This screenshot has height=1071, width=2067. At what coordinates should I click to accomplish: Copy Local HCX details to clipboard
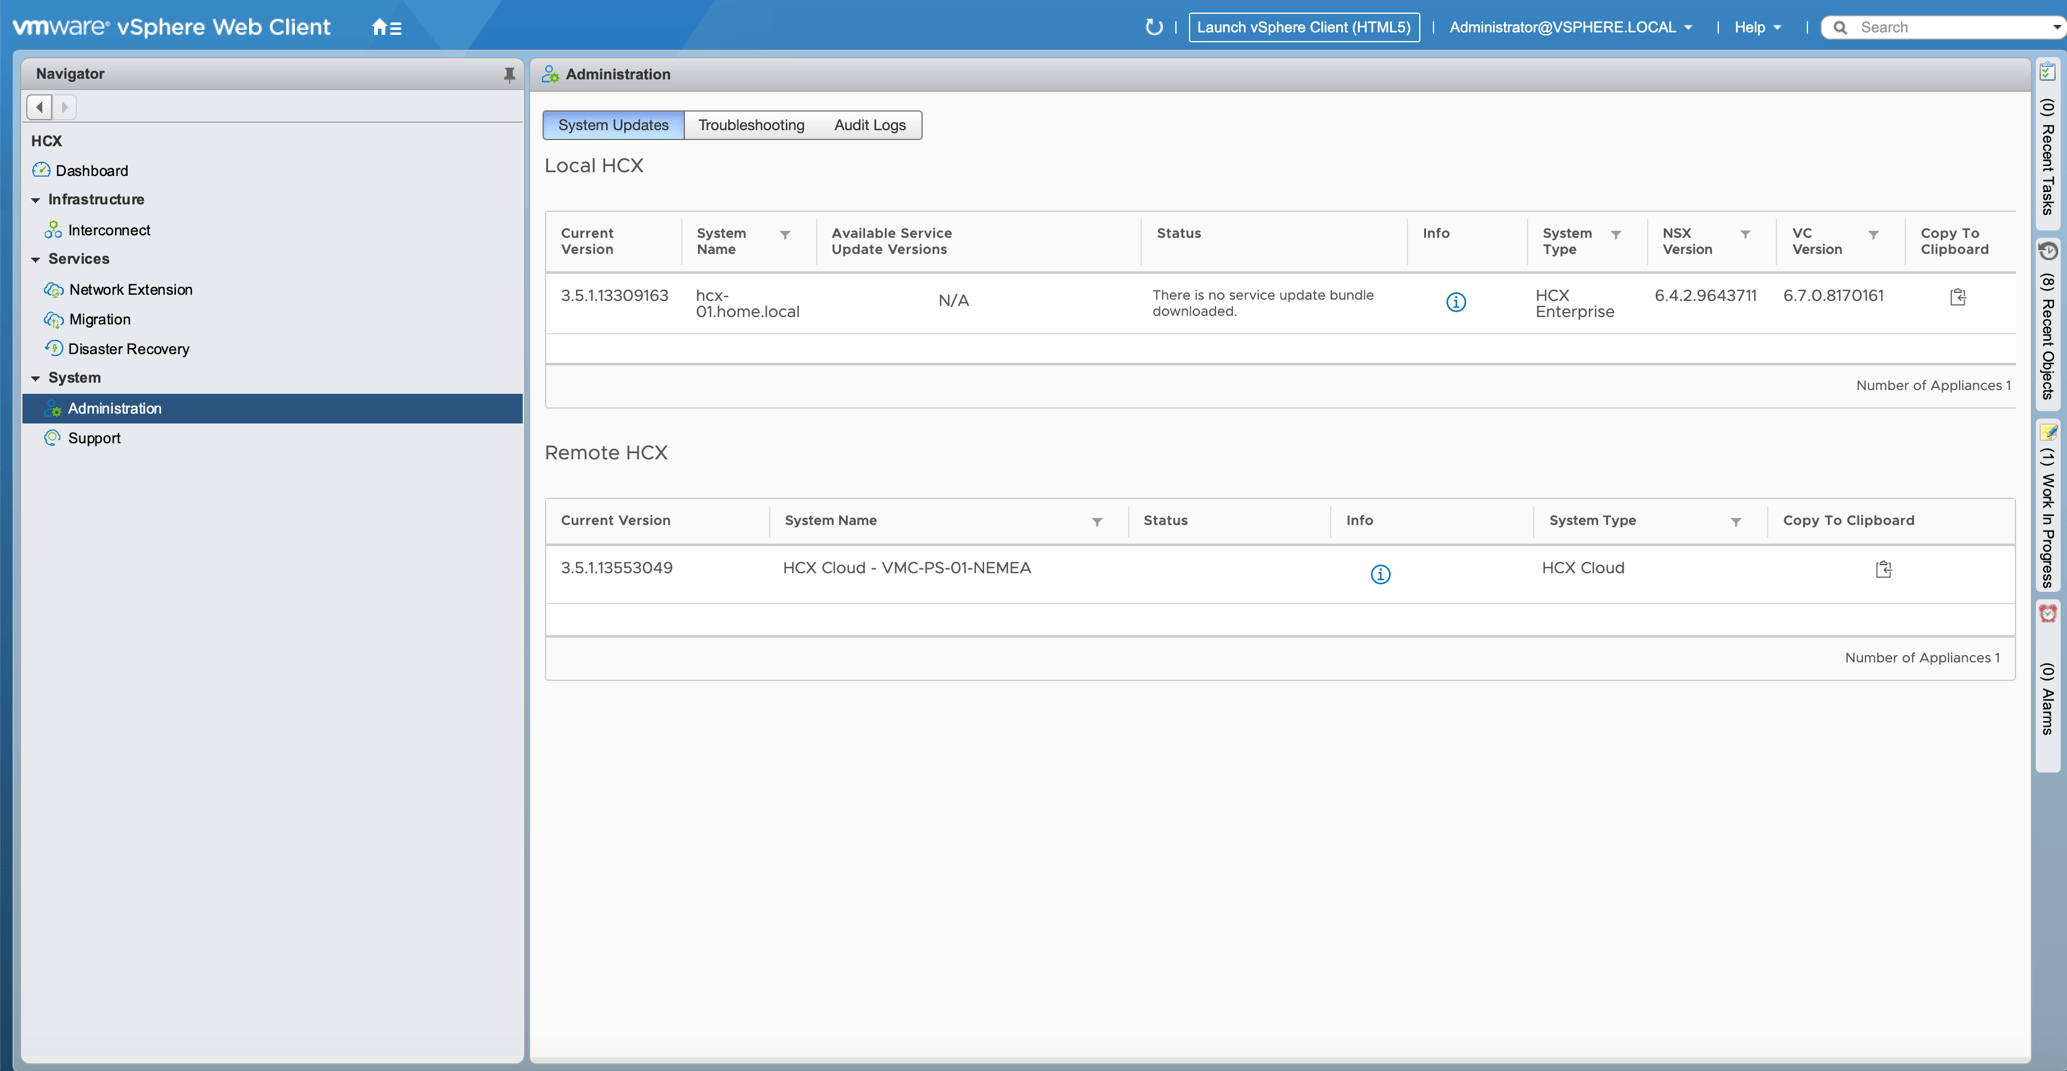pos(1957,297)
